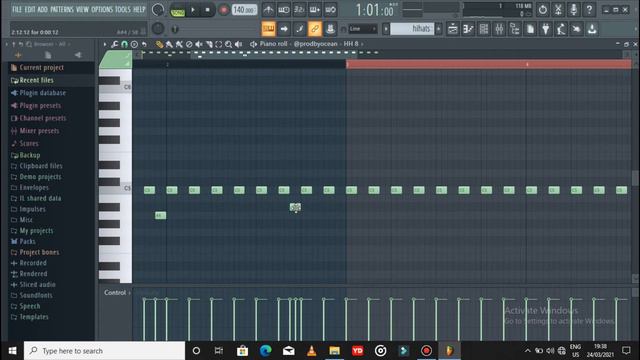Screen dimensions: 640x360
Task: Toggle overdub blend recording icon
Action: (315, 9)
